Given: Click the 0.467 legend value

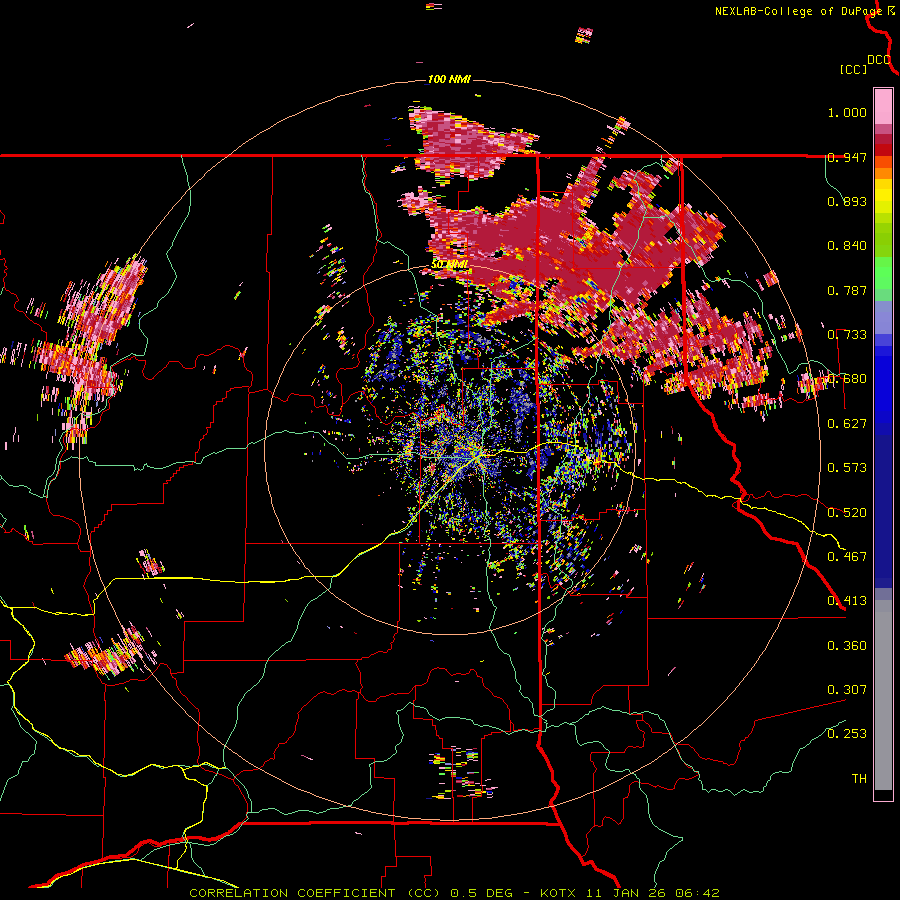Looking at the screenshot, I should [x=847, y=557].
